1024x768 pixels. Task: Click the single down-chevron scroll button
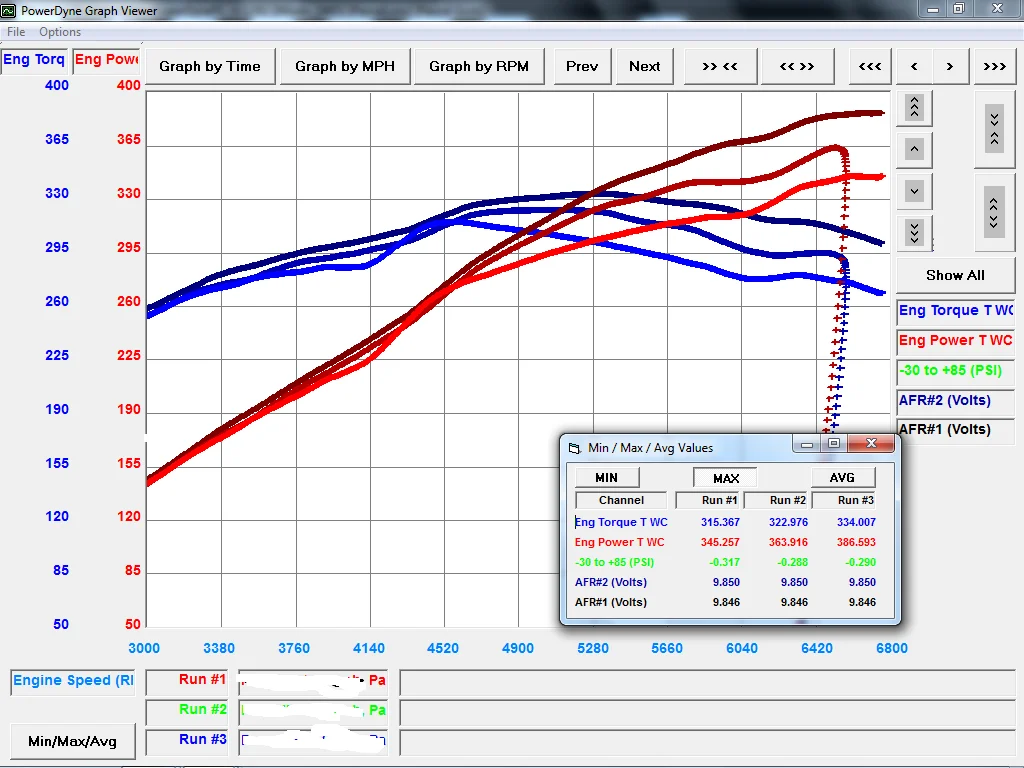[x=914, y=191]
